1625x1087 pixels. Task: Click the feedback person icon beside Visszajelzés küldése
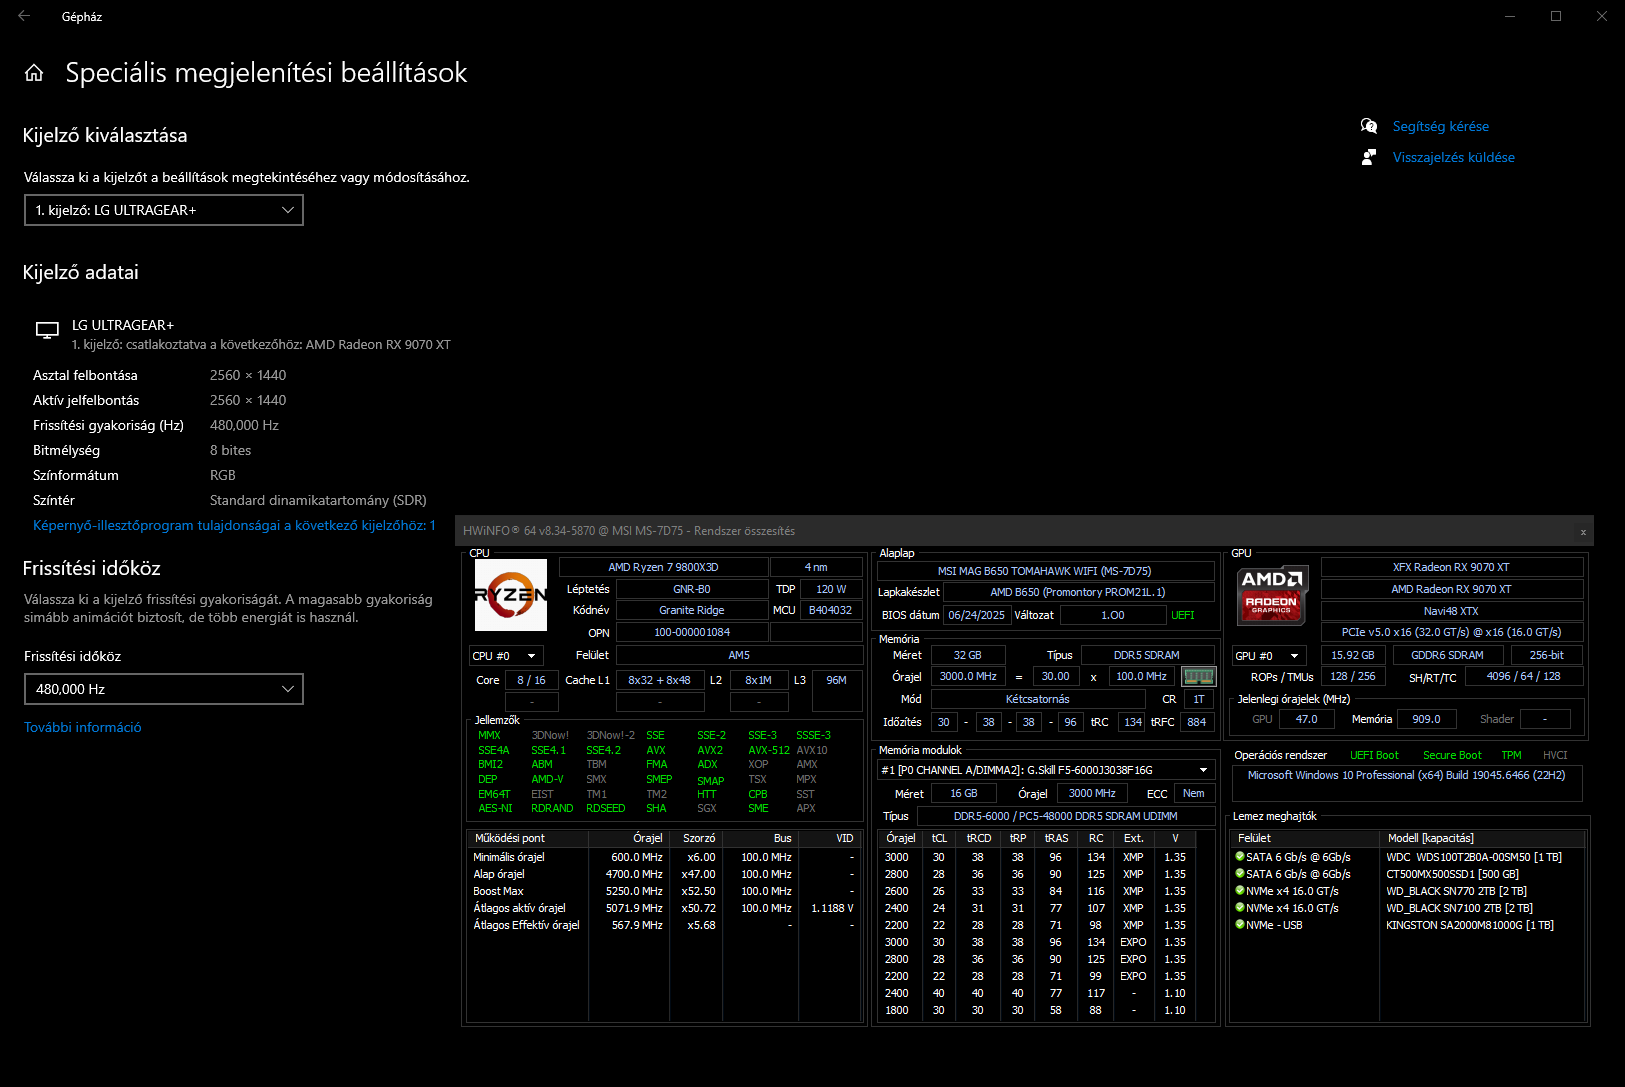(1369, 157)
